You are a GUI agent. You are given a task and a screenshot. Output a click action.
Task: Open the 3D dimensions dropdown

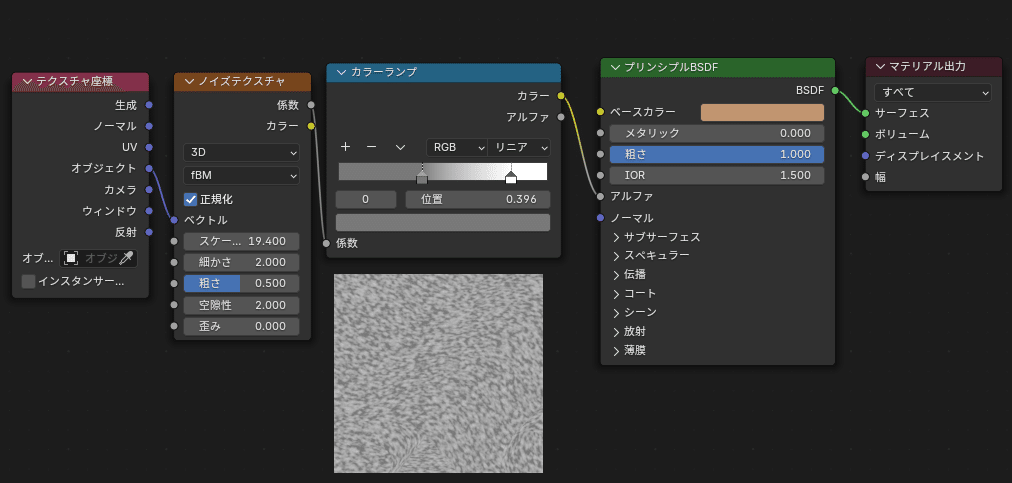(241, 153)
